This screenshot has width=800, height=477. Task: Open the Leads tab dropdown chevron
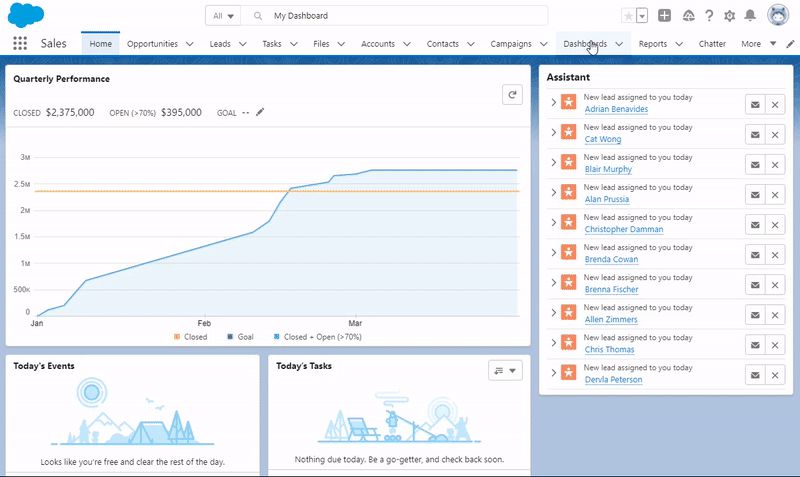243,44
